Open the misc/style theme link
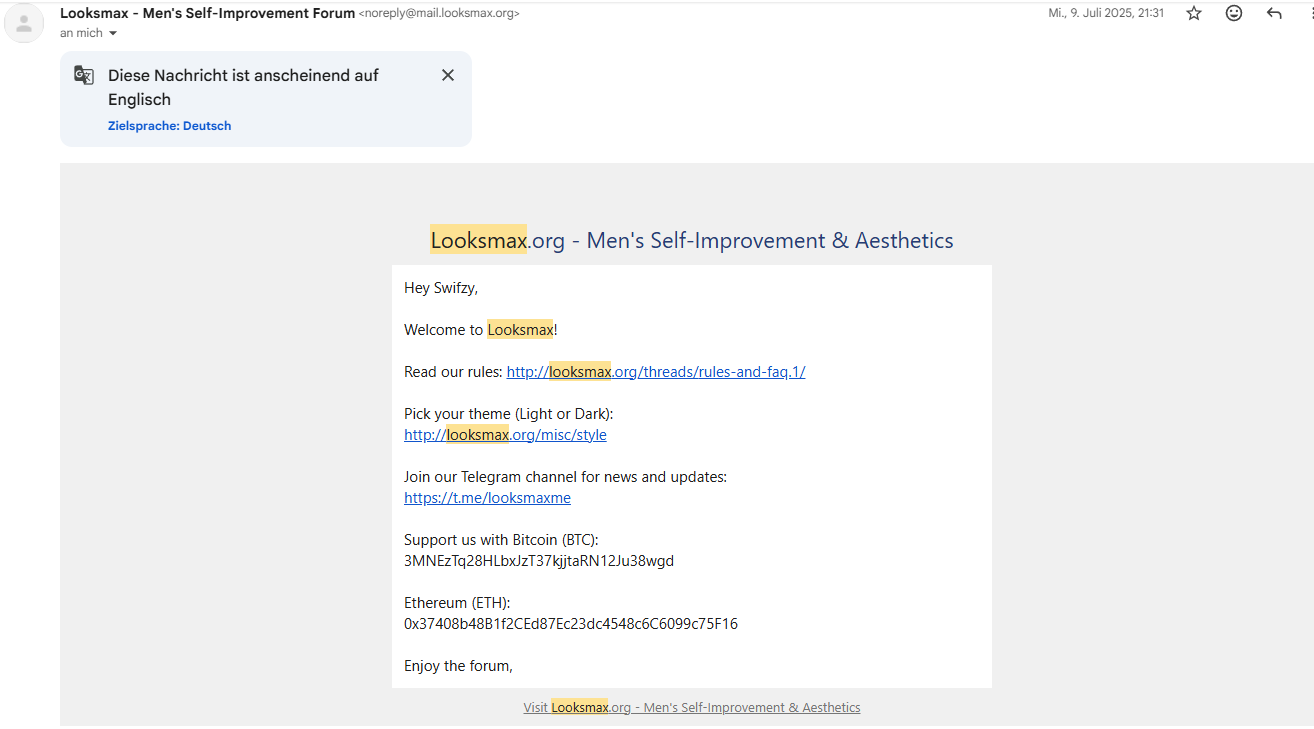The height and width of the screenshot is (729, 1314). [505, 435]
